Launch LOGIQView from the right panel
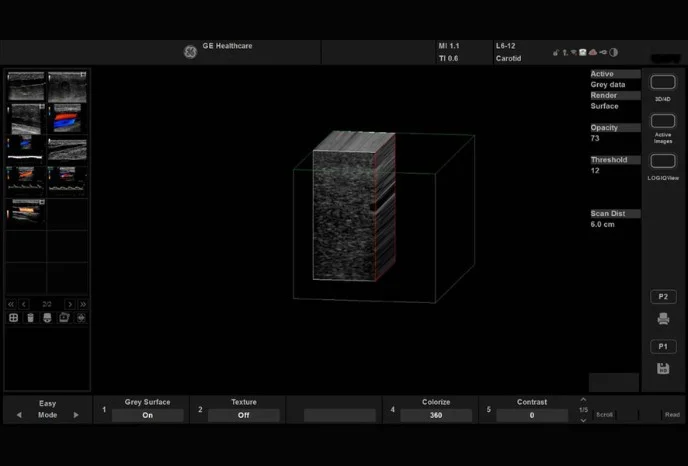Viewport: 688px width, 466px height. [x=662, y=161]
